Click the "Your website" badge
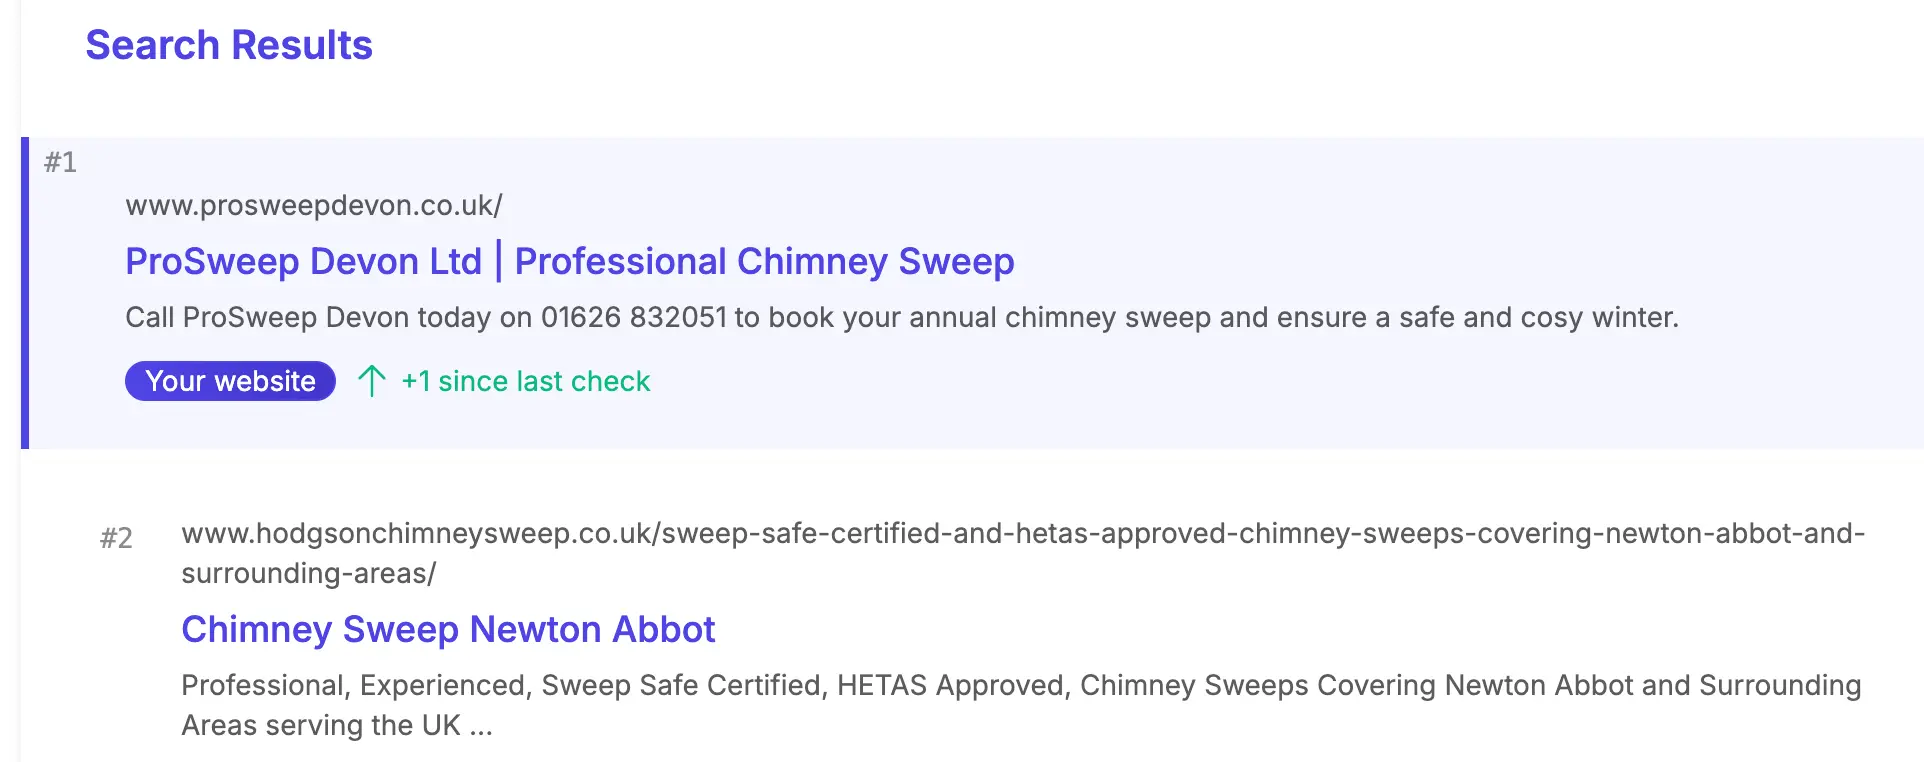The image size is (1924, 762). tap(230, 381)
